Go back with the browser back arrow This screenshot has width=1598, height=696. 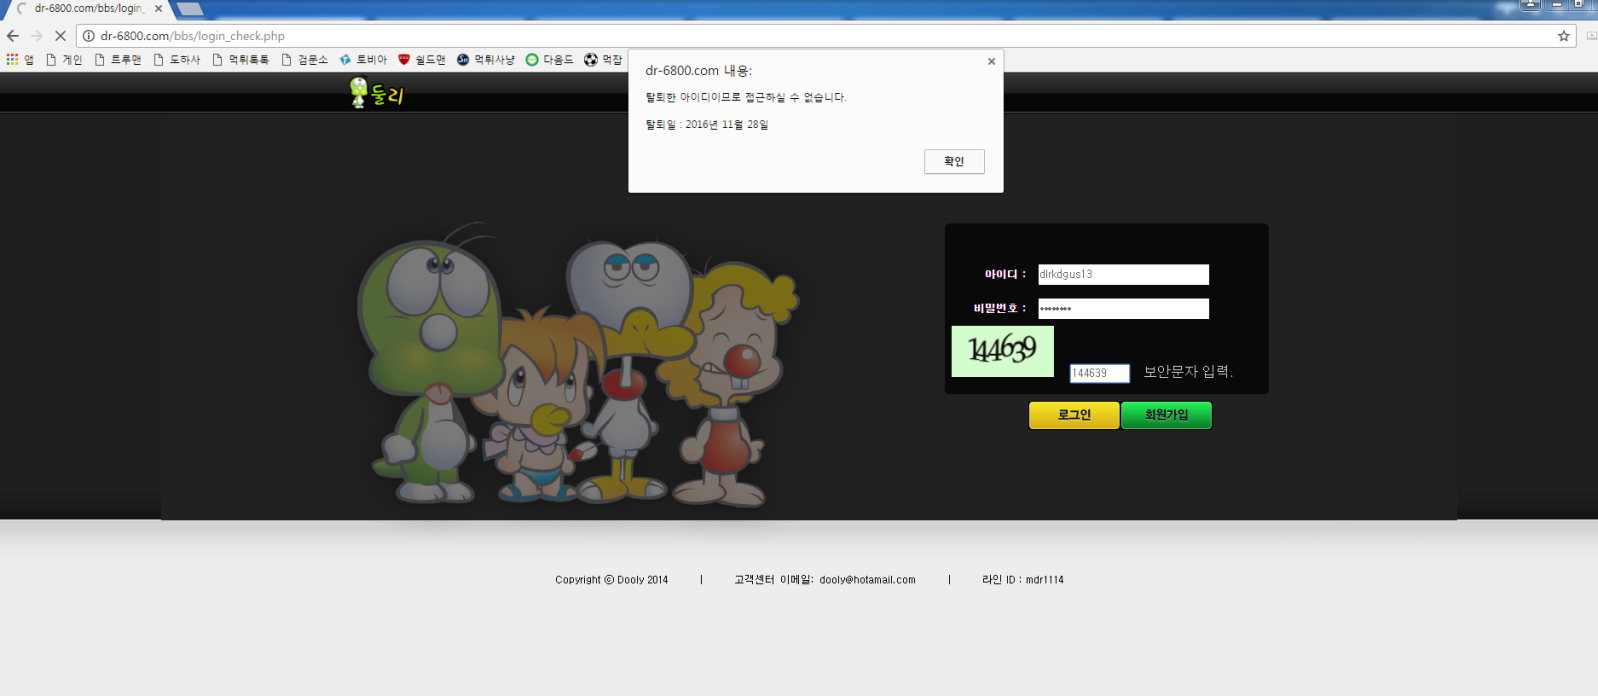[x=13, y=35]
